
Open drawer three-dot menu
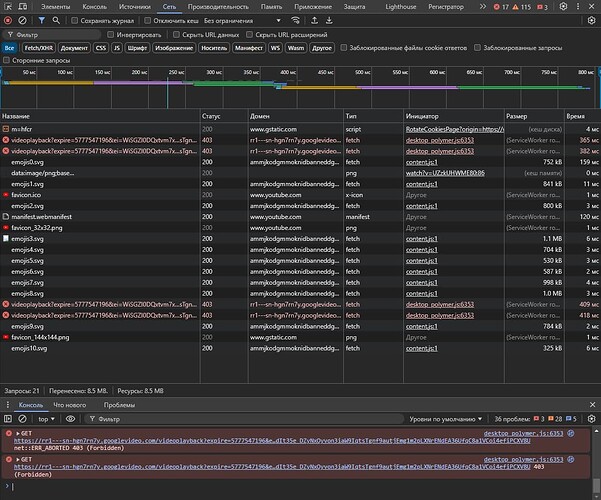pos(8,405)
